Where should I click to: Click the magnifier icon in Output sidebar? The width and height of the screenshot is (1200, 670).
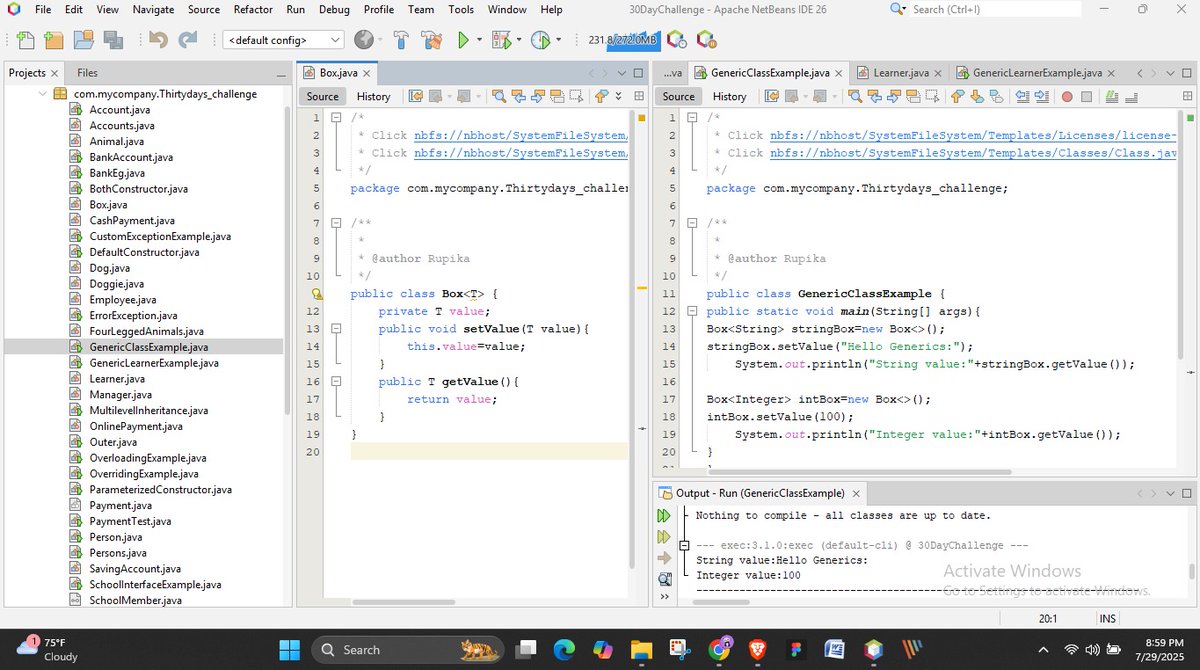664,579
